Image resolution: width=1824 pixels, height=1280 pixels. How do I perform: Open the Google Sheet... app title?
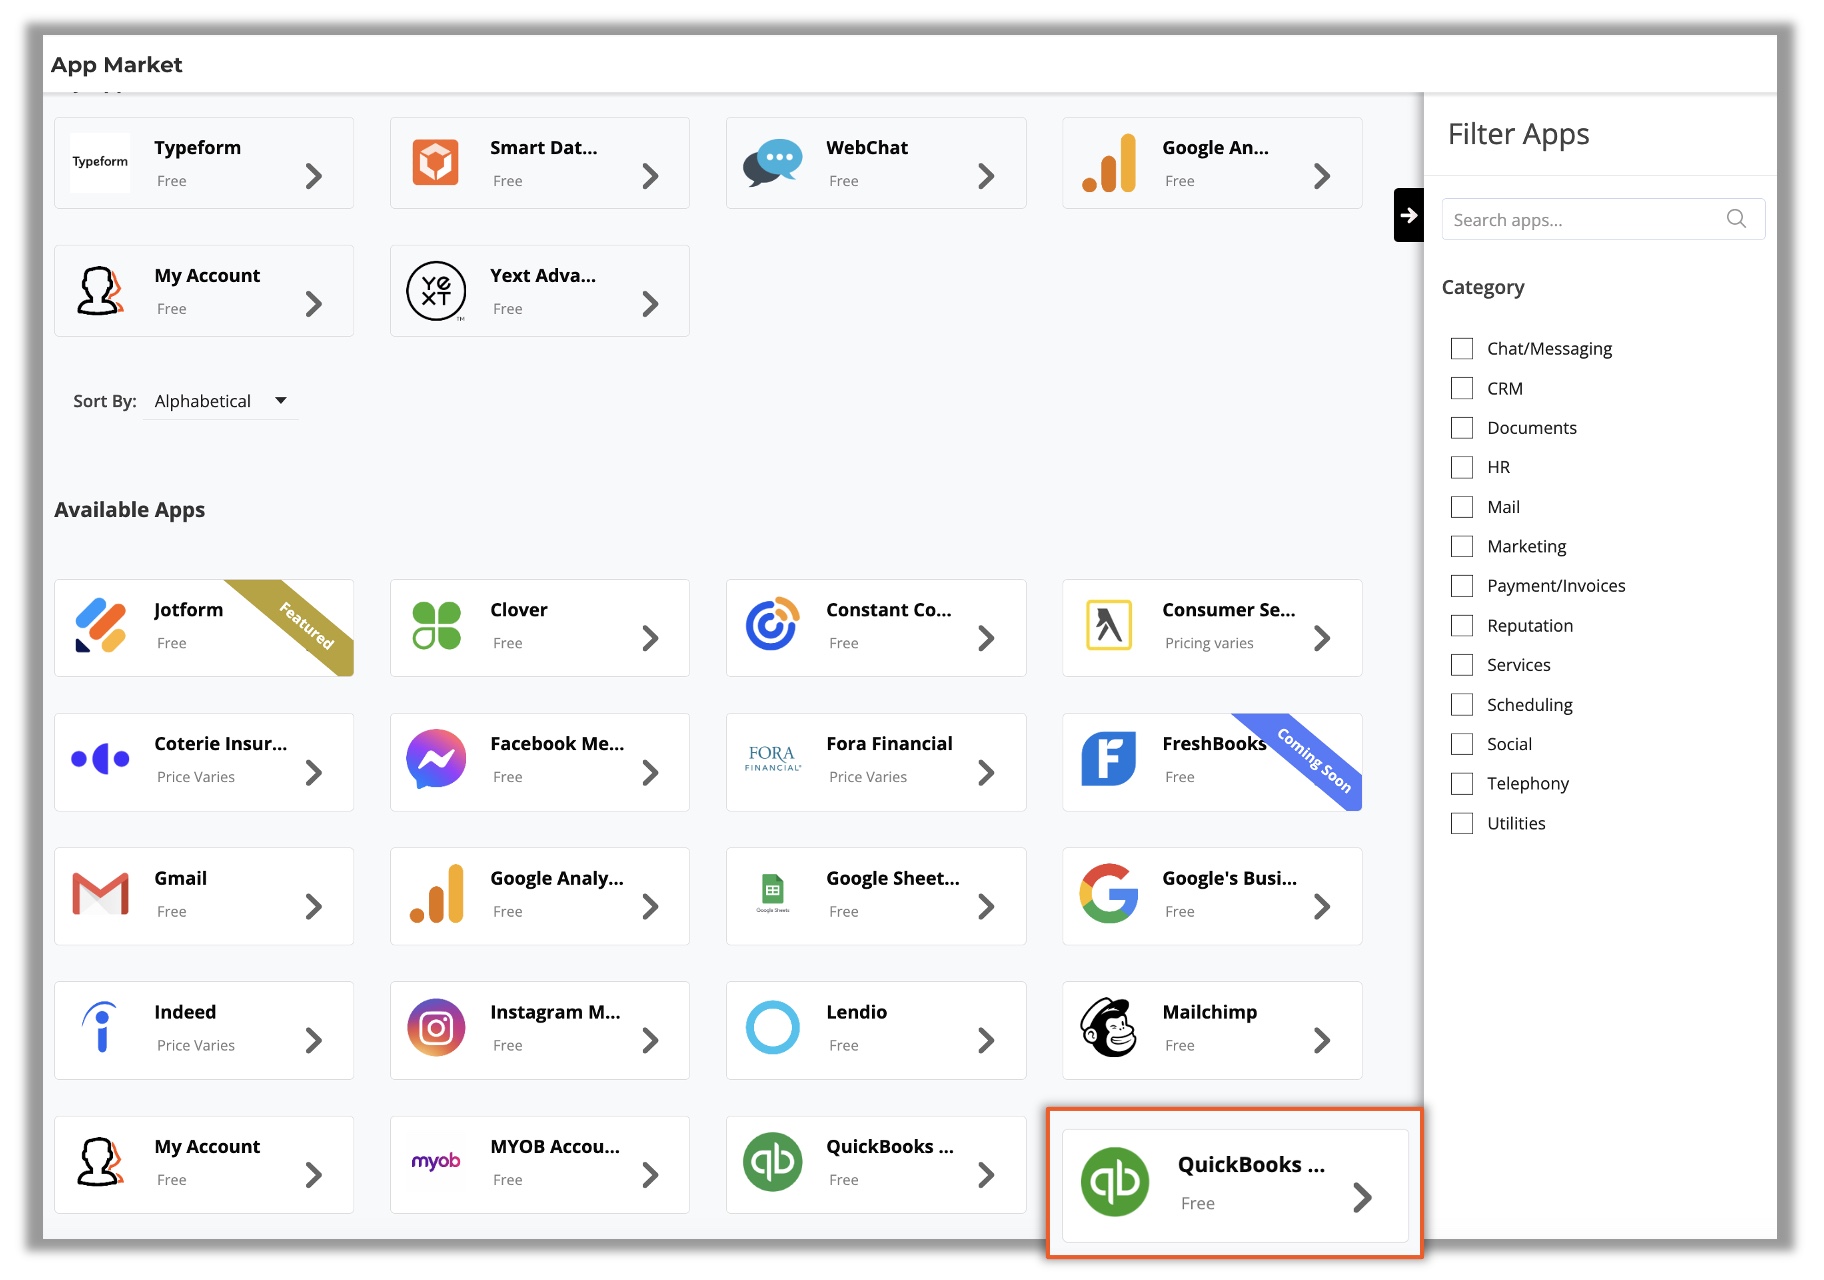(893, 878)
